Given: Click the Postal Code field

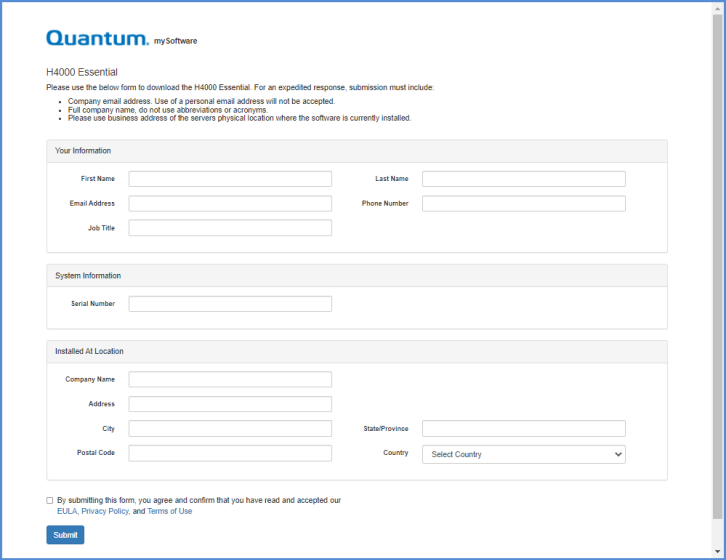Looking at the screenshot, I should click(x=230, y=453).
